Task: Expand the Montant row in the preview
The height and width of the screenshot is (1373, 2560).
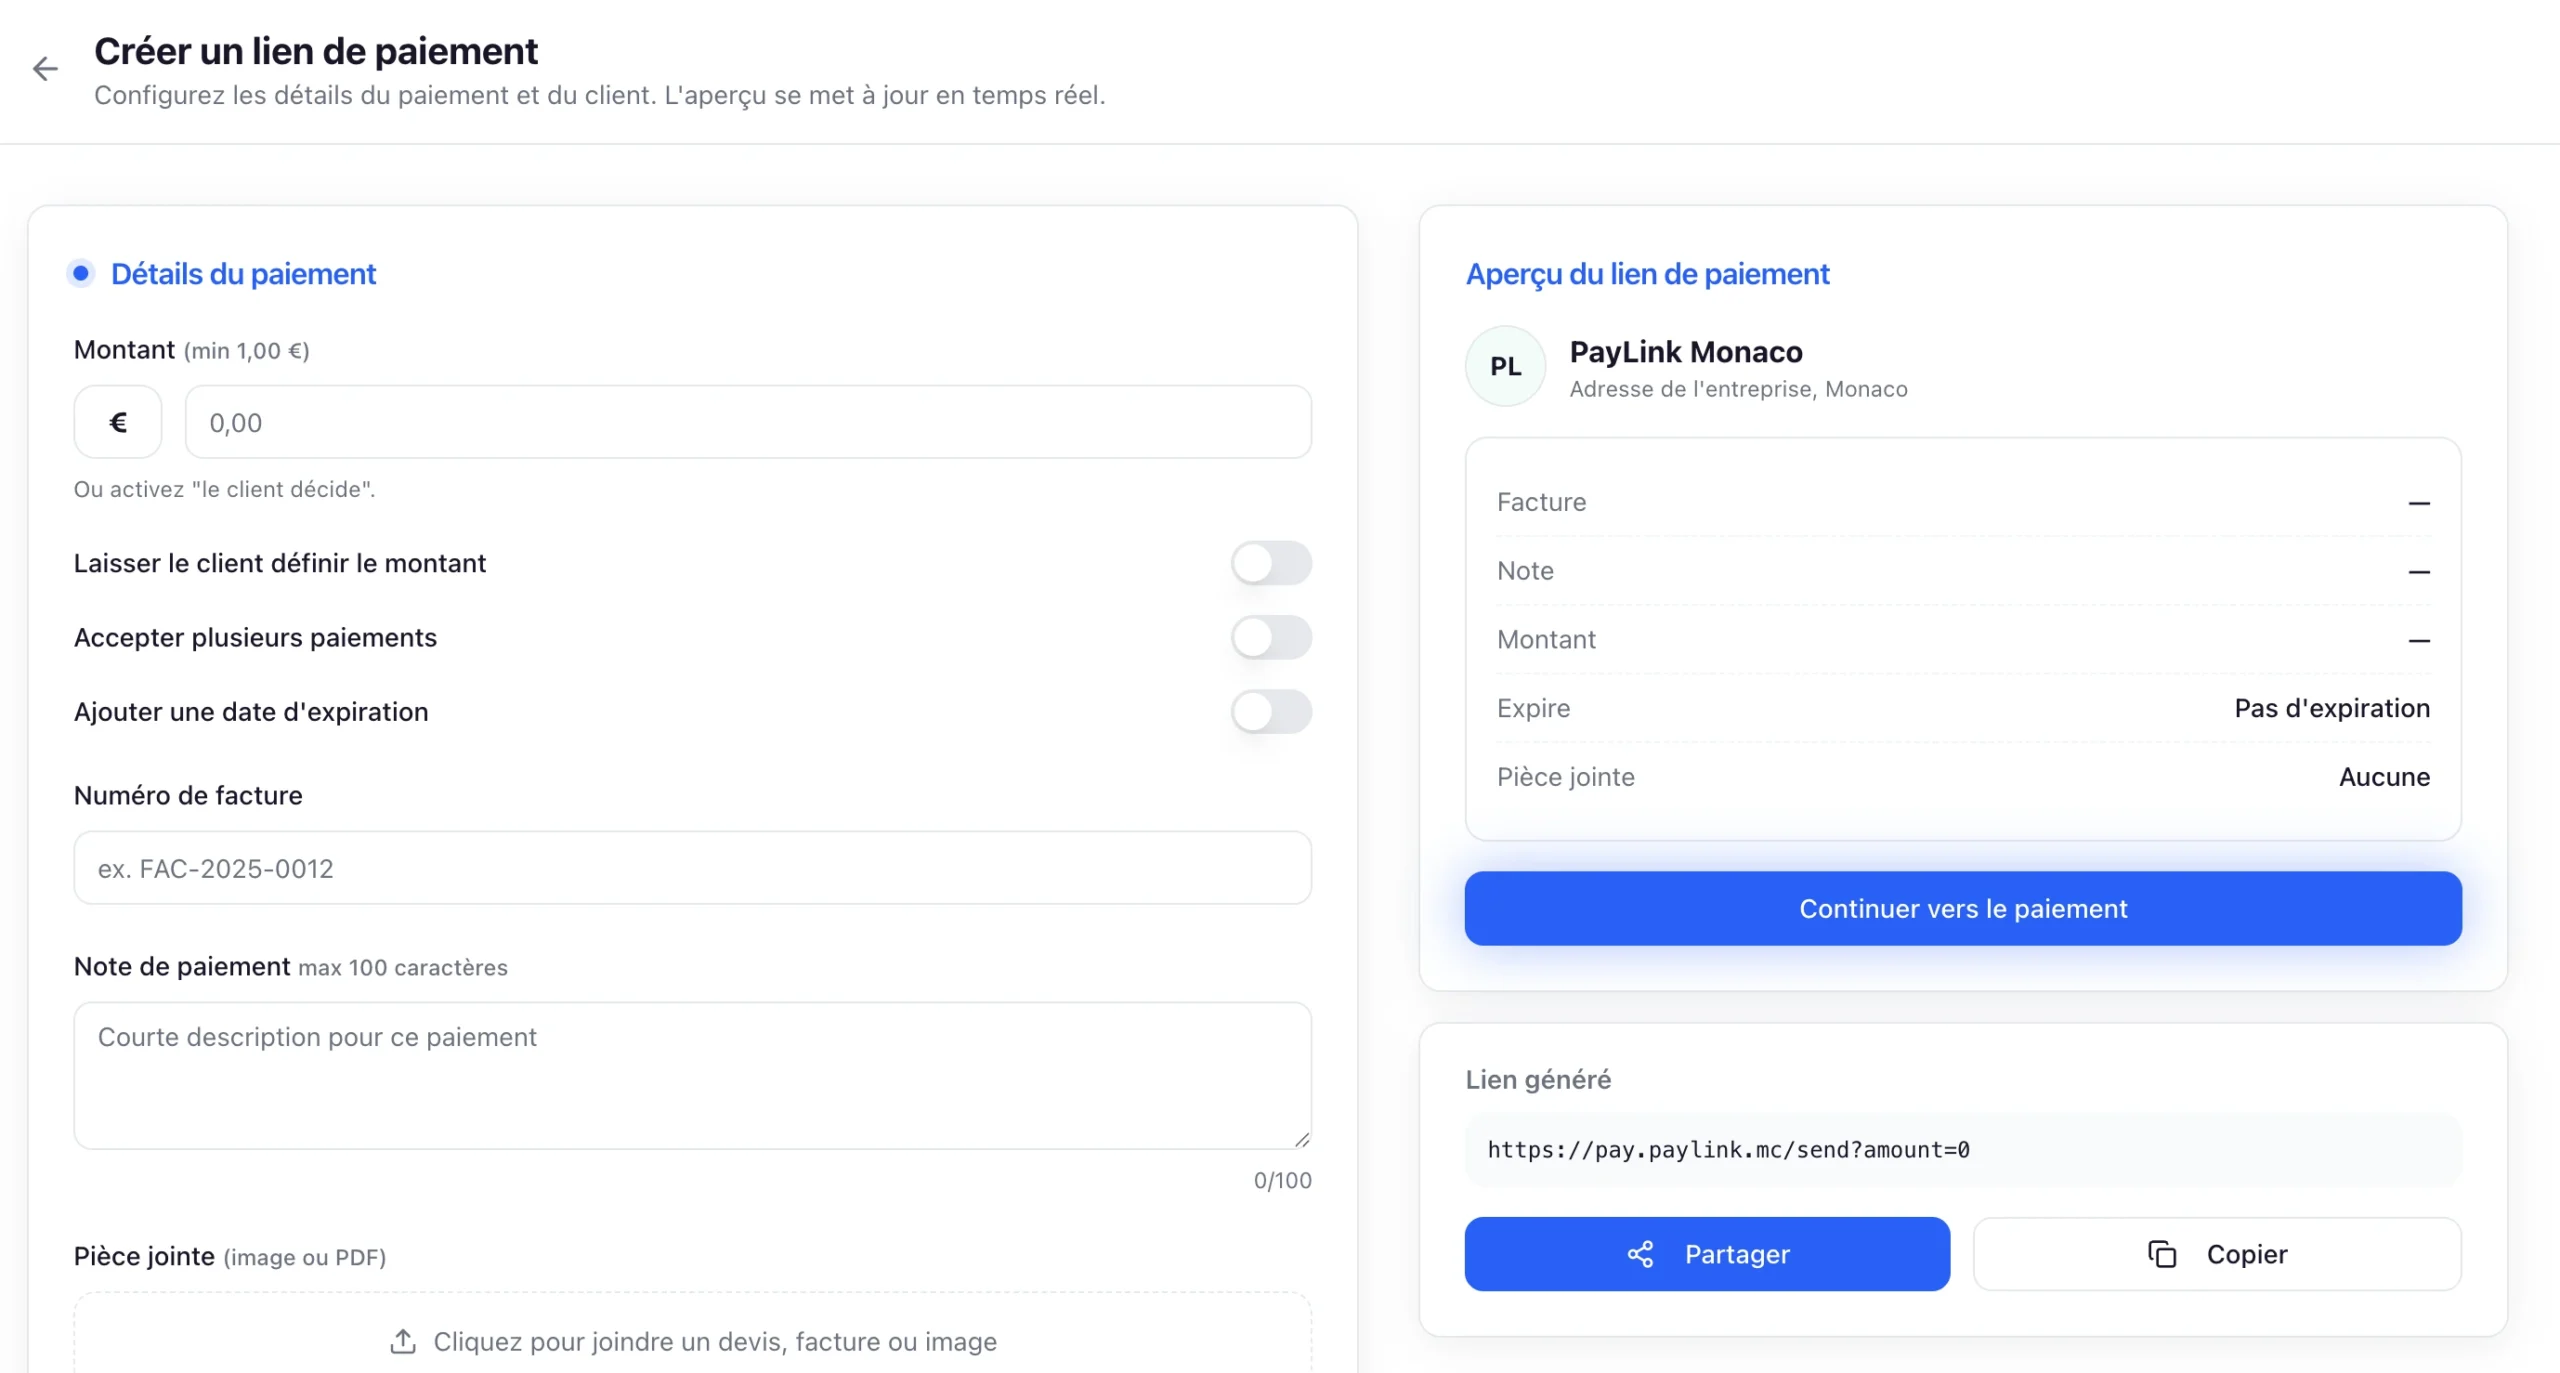Action: [x=2420, y=639]
